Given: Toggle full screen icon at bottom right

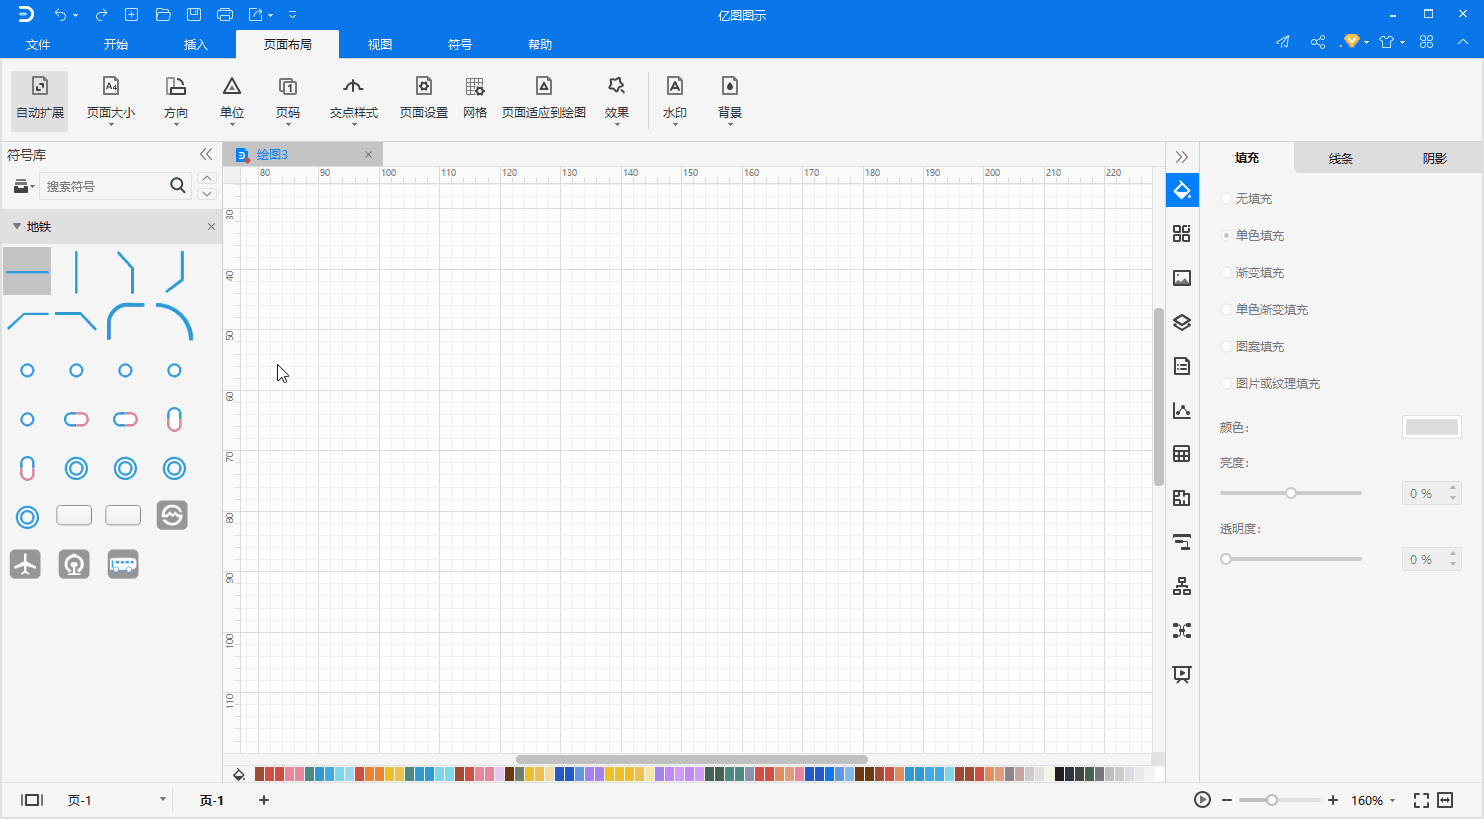Looking at the screenshot, I should [1421, 800].
